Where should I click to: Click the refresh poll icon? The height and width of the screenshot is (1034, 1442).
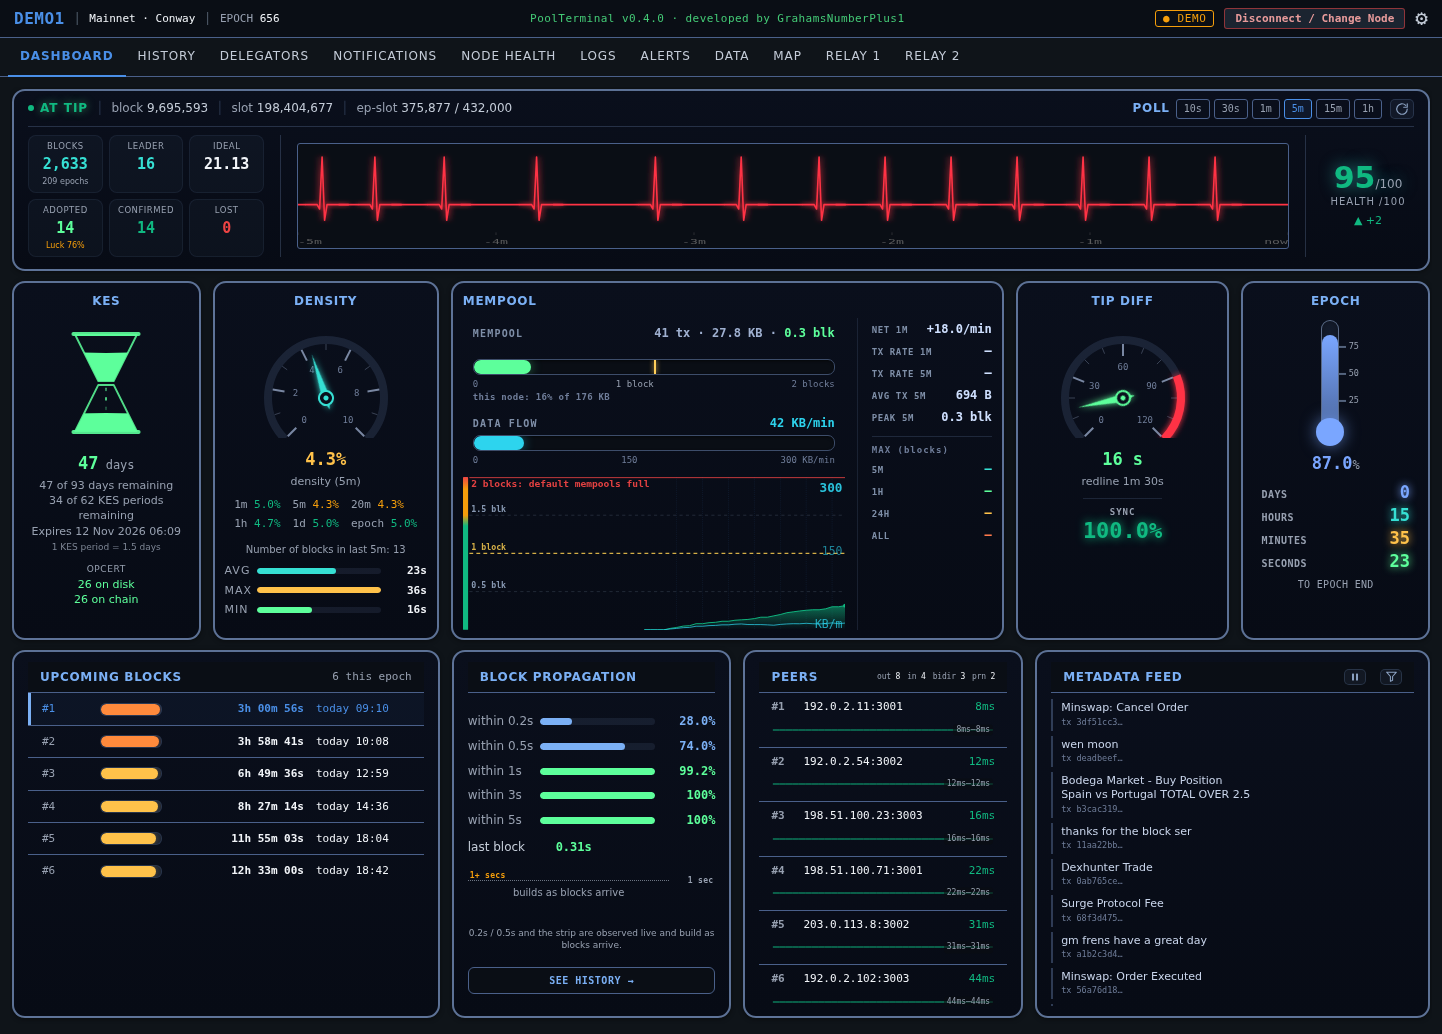pyautogui.click(x=1402, y=109)
